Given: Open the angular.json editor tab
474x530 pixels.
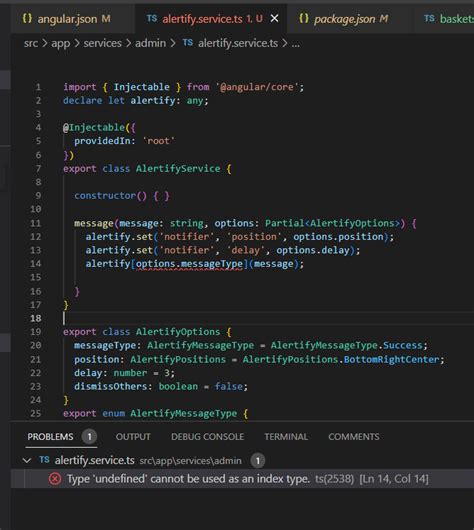Looking at the screenshot, I should click(x=72, y=19).
